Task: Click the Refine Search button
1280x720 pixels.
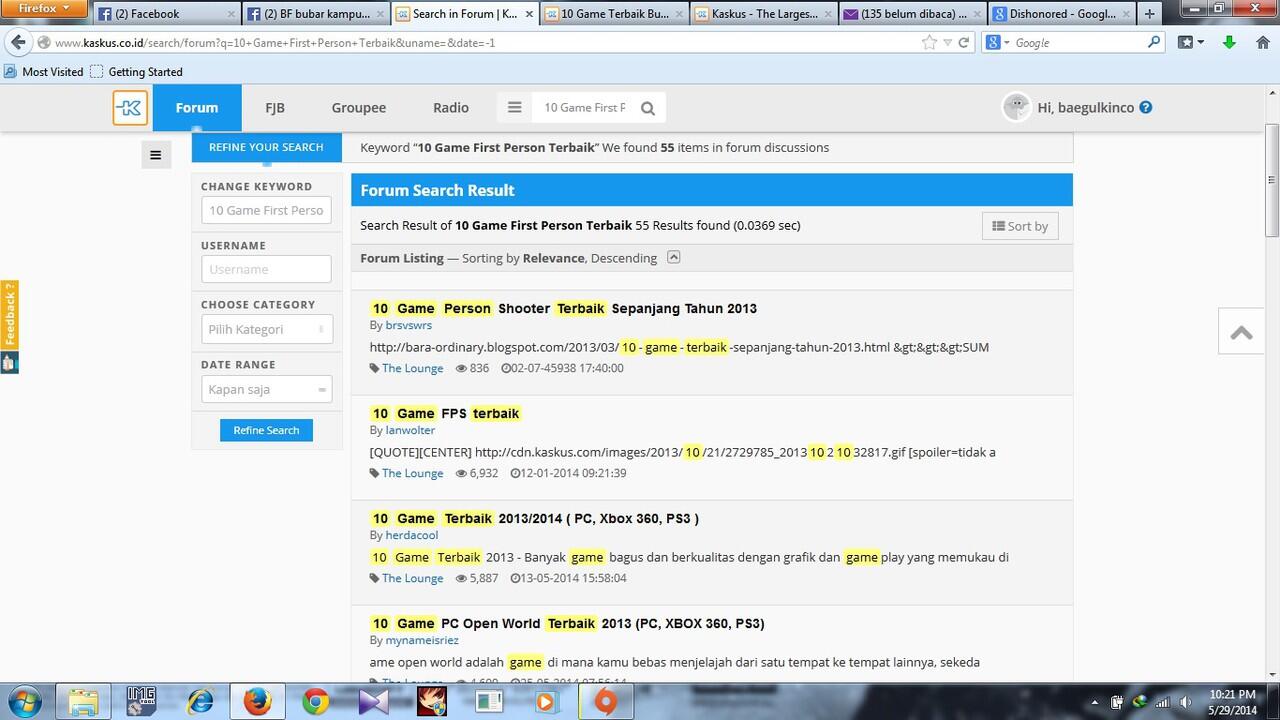Action: pos(266,430)
